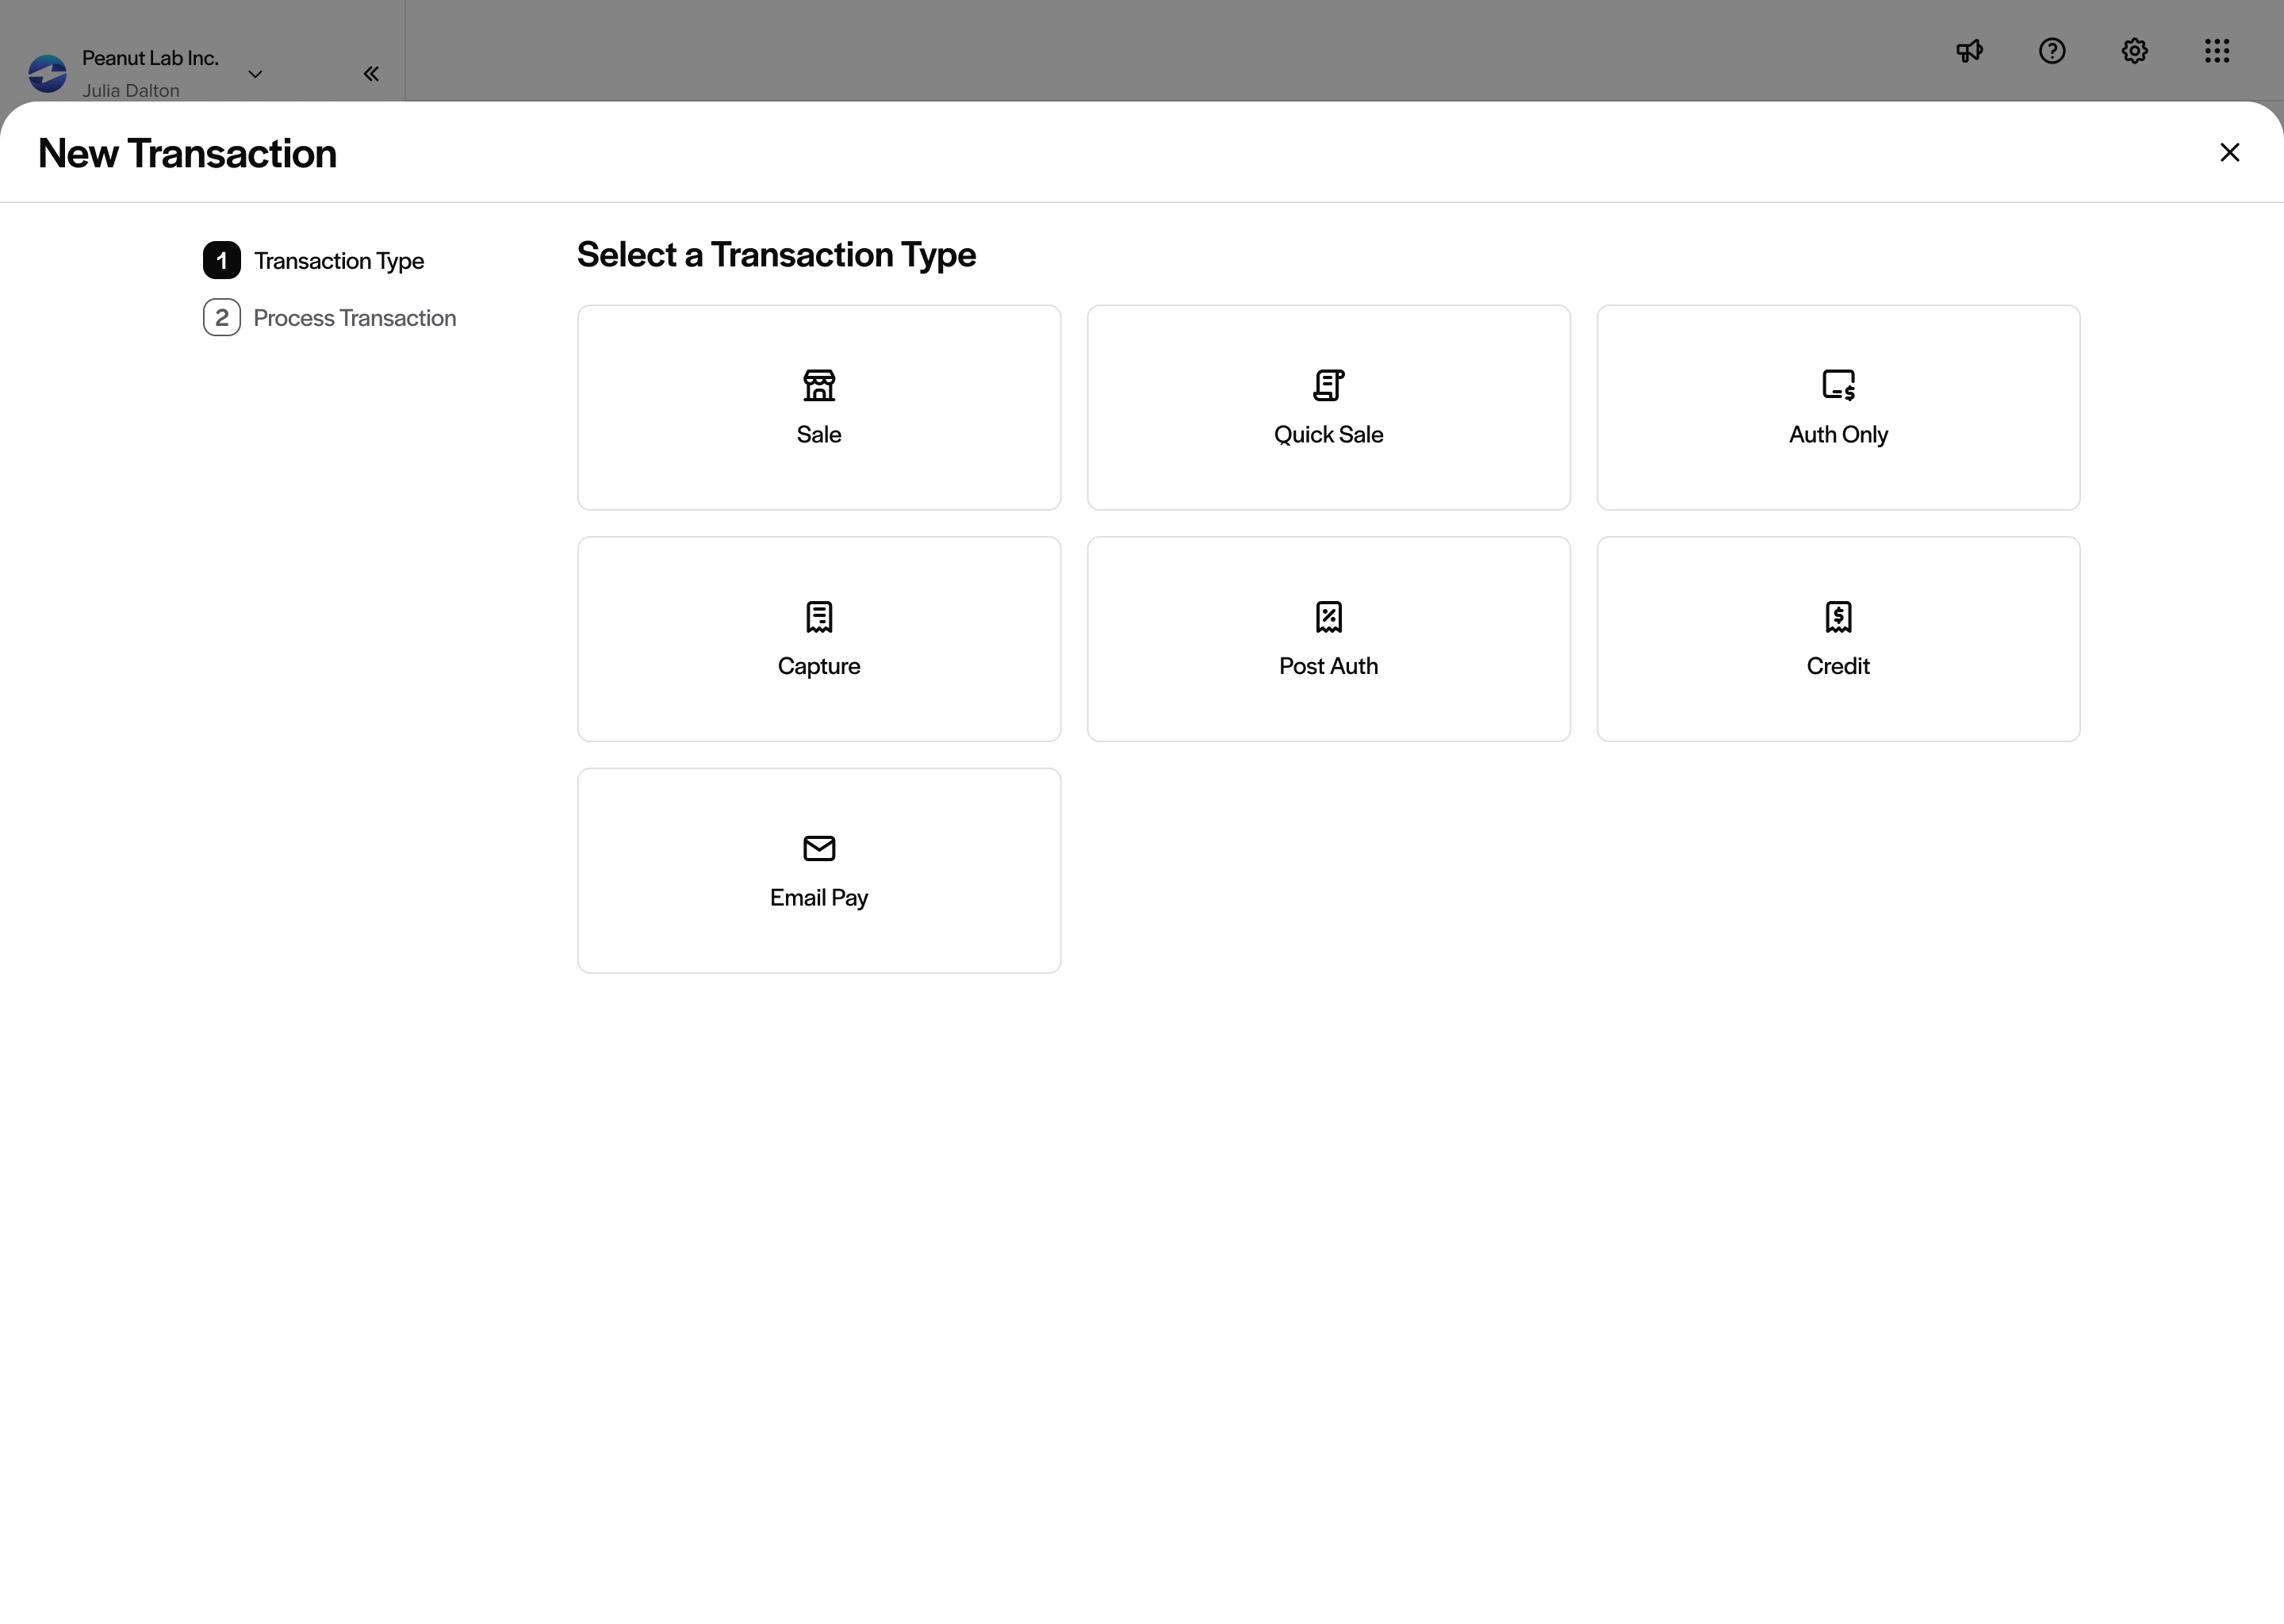Click the Capture receipt icon

pyautogui.click(x=819, y=617)
